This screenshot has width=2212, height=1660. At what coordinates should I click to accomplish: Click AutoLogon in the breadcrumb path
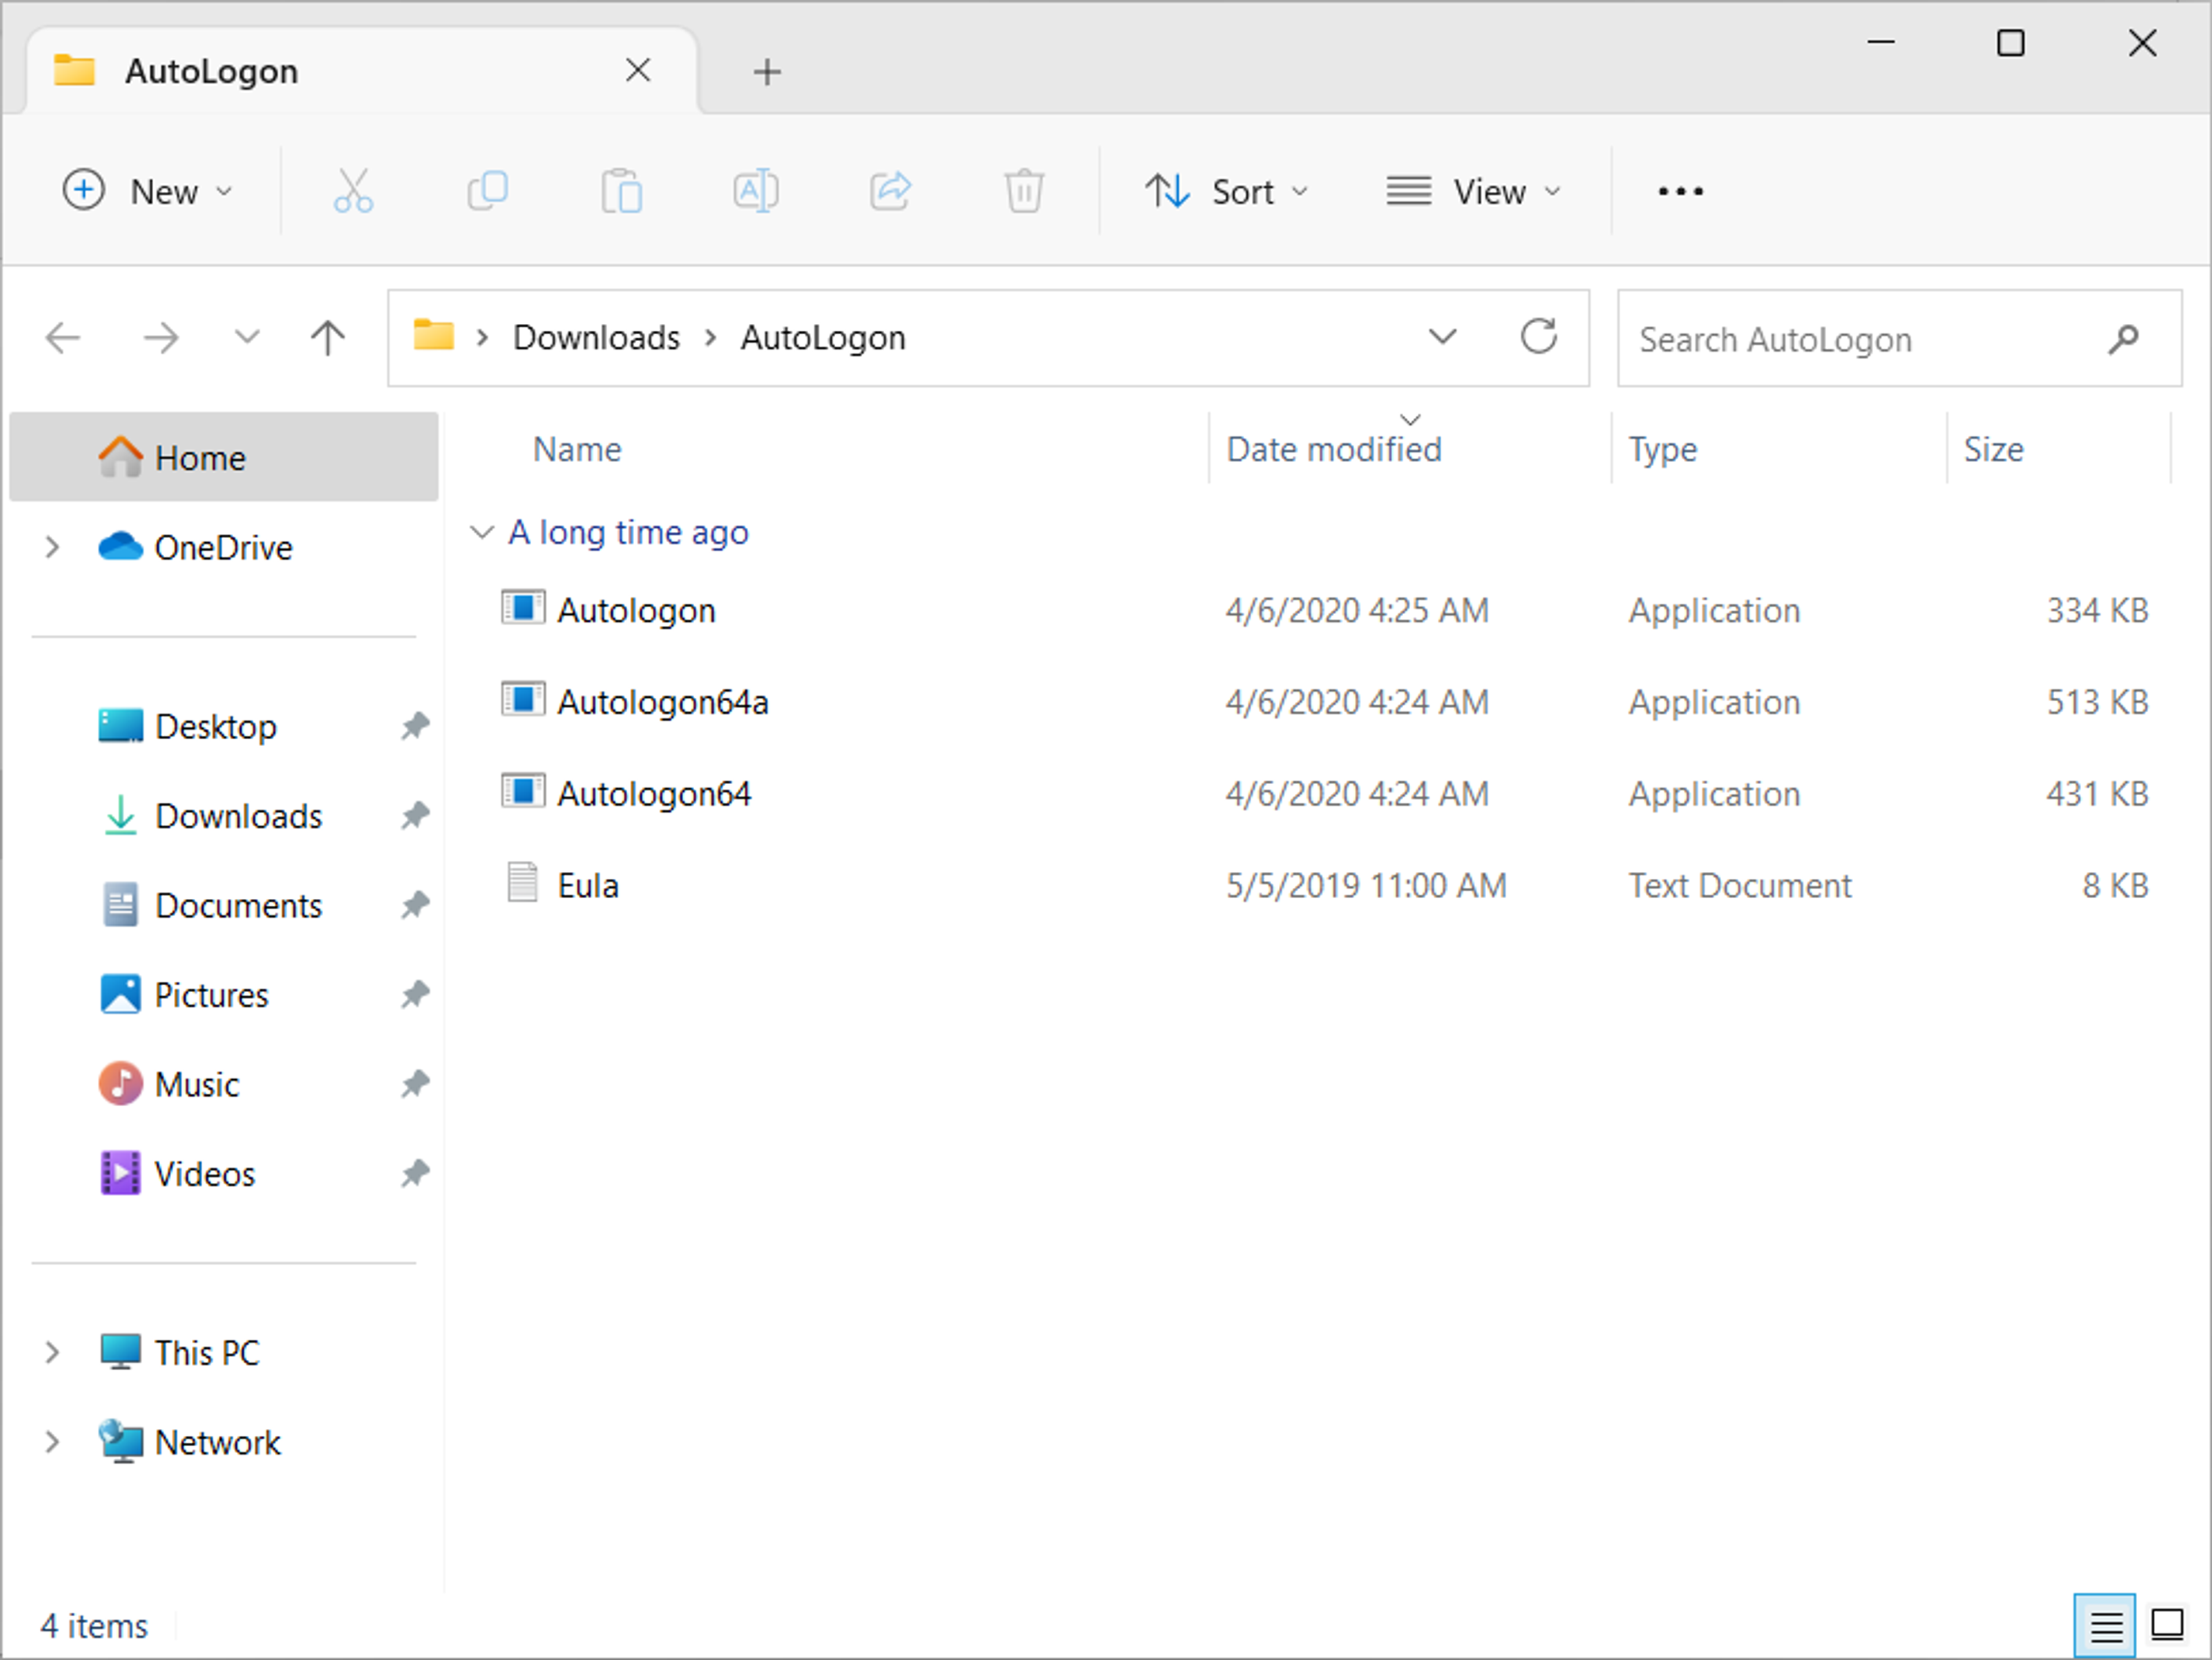point(823,338)
